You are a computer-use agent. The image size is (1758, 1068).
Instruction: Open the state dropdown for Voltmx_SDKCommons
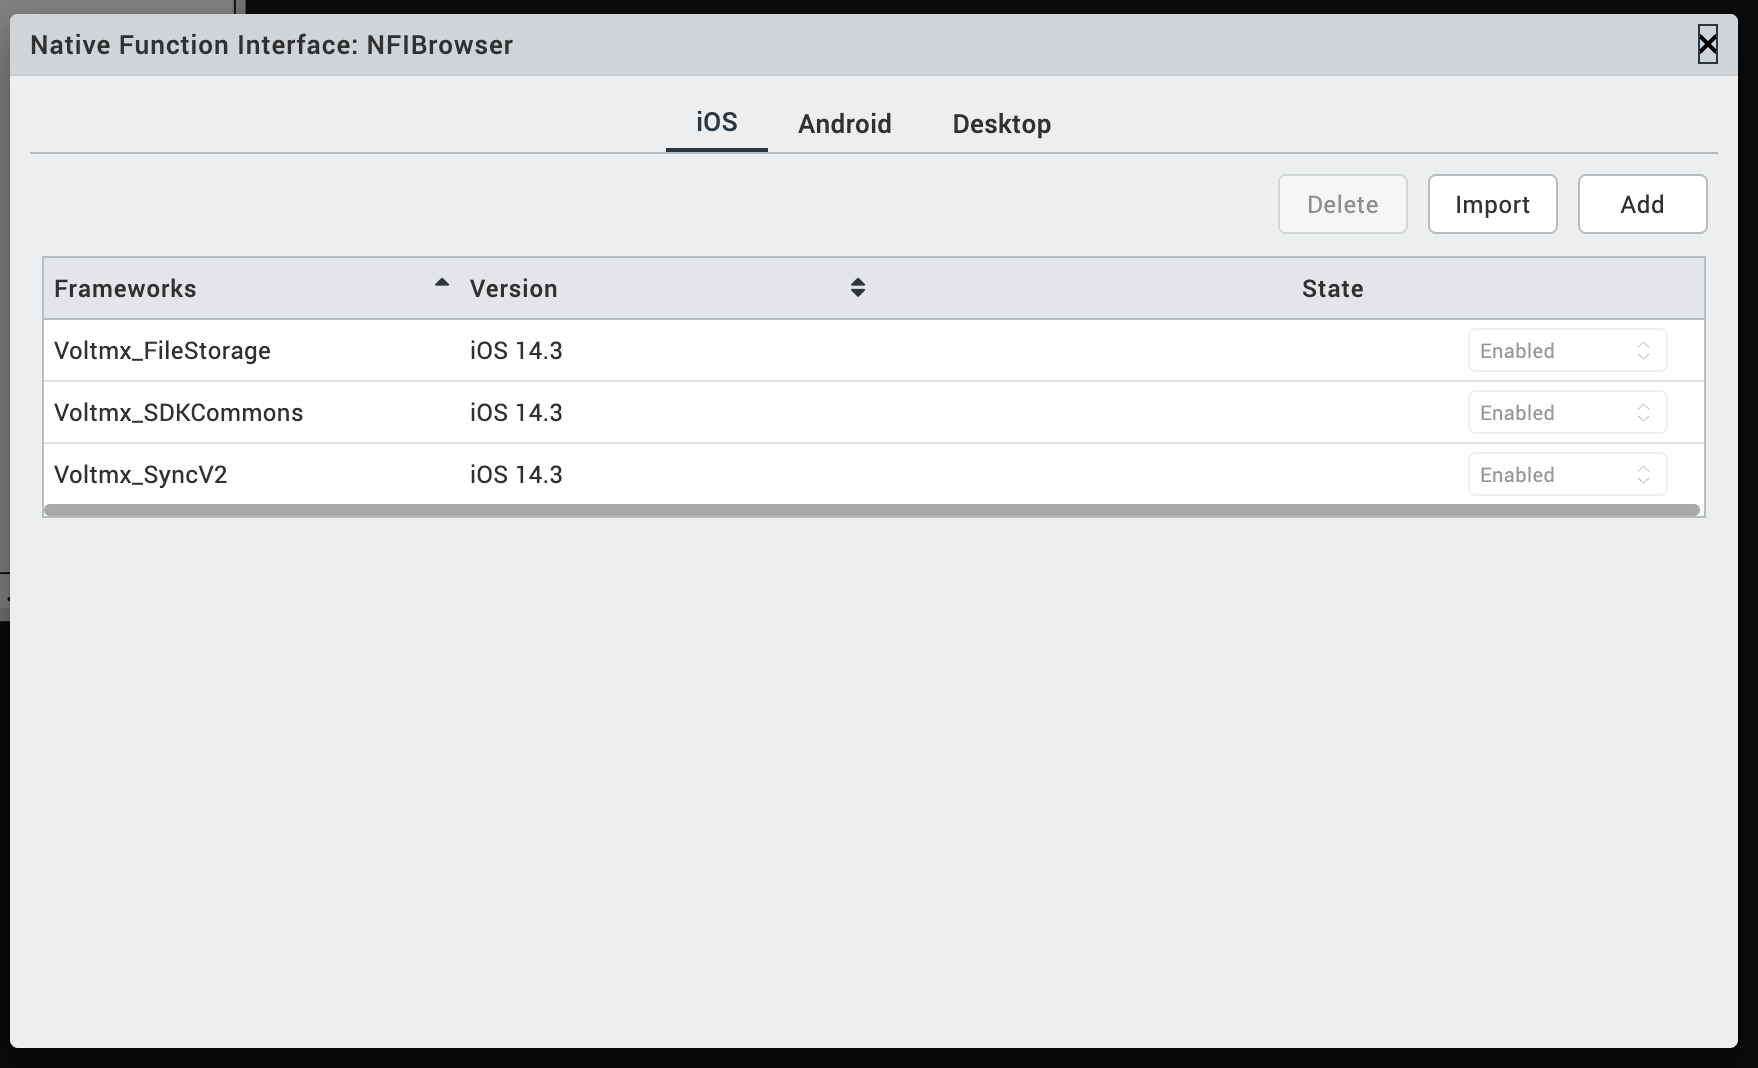(x=1567, y=412)
